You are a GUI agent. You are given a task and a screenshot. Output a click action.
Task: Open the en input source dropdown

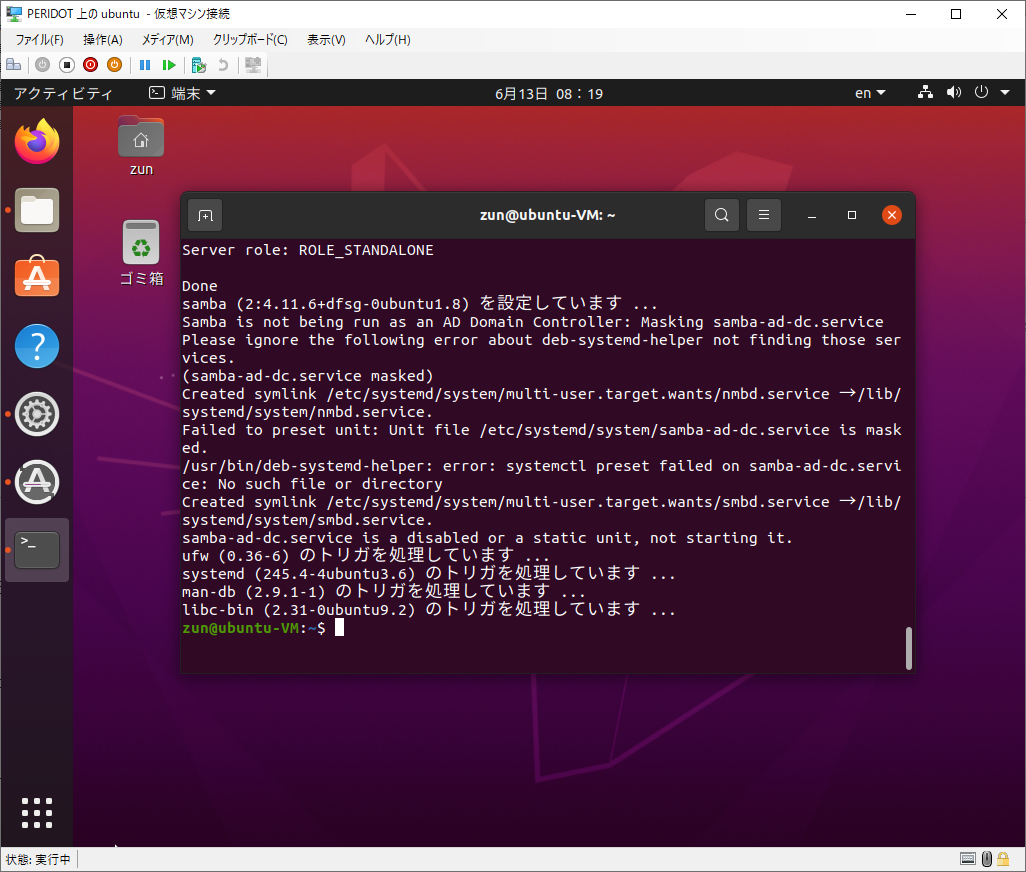(870, 94)
